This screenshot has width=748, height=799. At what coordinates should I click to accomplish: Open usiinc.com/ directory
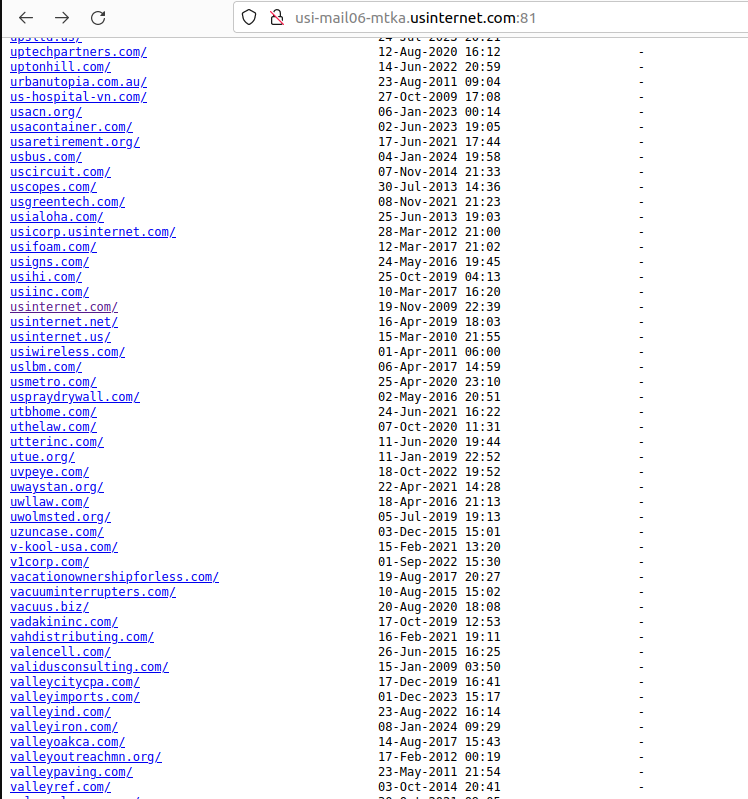pyautogui.click(x=49, y=292)
